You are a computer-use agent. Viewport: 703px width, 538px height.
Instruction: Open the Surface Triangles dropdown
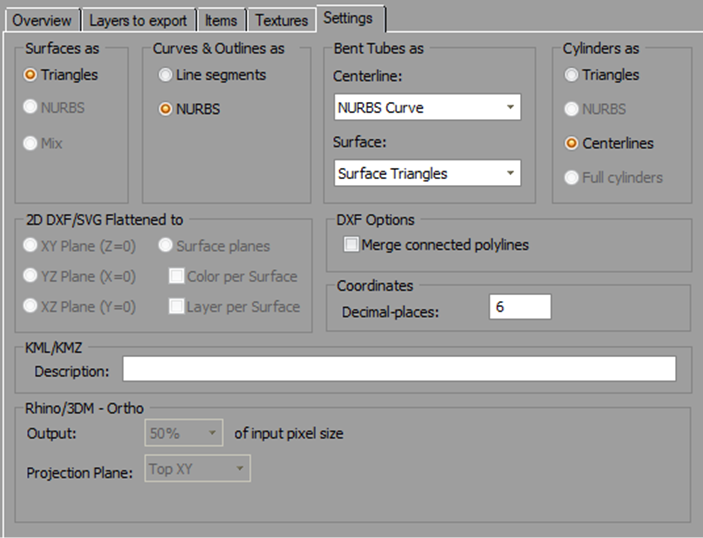point(427,173)
